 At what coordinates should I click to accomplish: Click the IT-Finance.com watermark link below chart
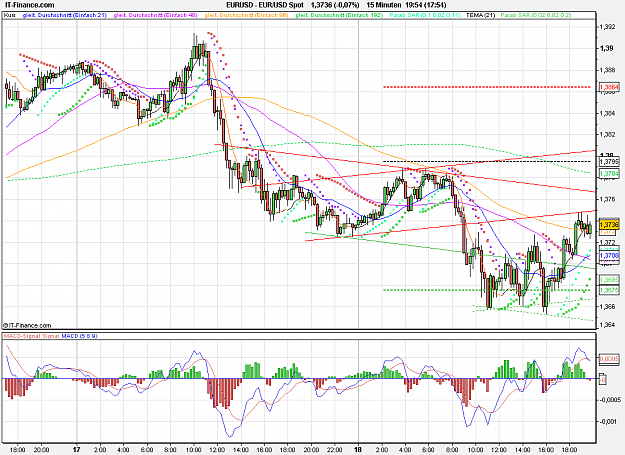pyautogui.click(x=27, y=326)
